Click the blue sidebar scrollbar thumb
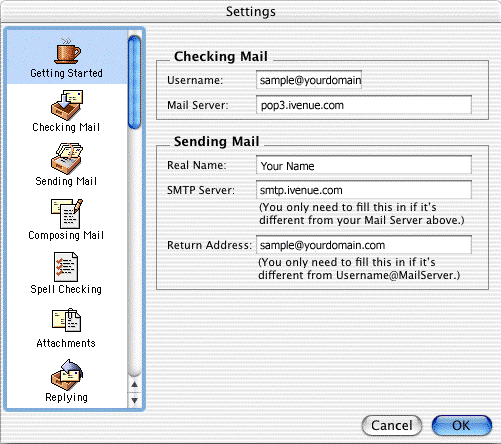 [134, 82]
